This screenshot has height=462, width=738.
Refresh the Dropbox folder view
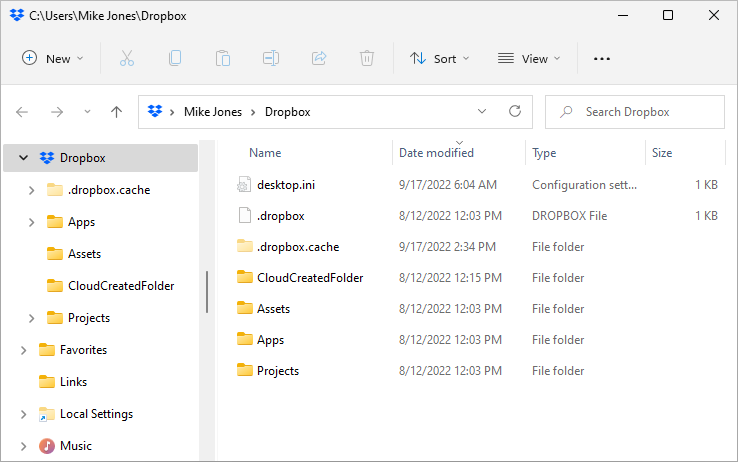pyautogui.click(x=515, y=112)
